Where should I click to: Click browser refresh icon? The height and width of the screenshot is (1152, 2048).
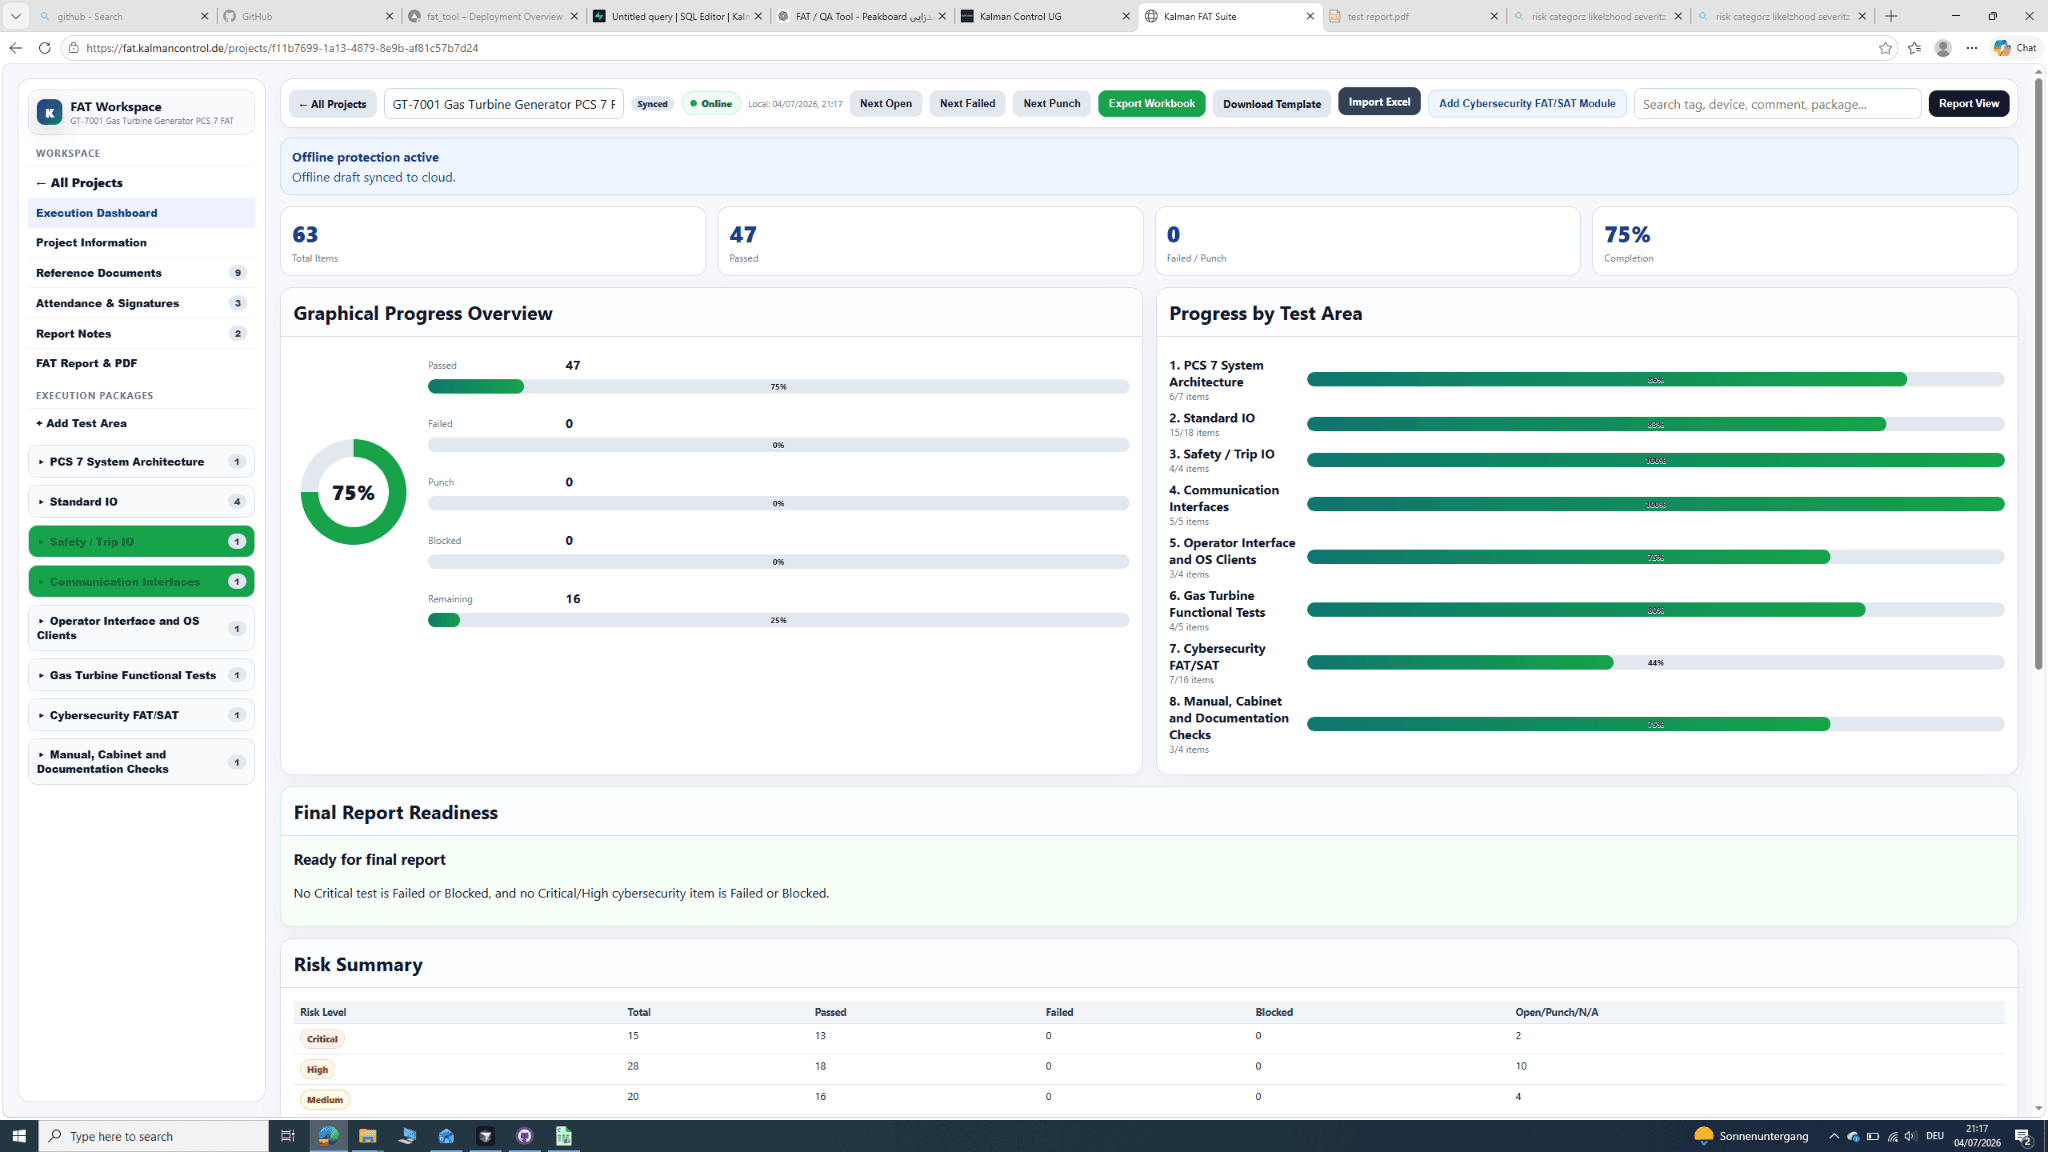tap(44, 48)
